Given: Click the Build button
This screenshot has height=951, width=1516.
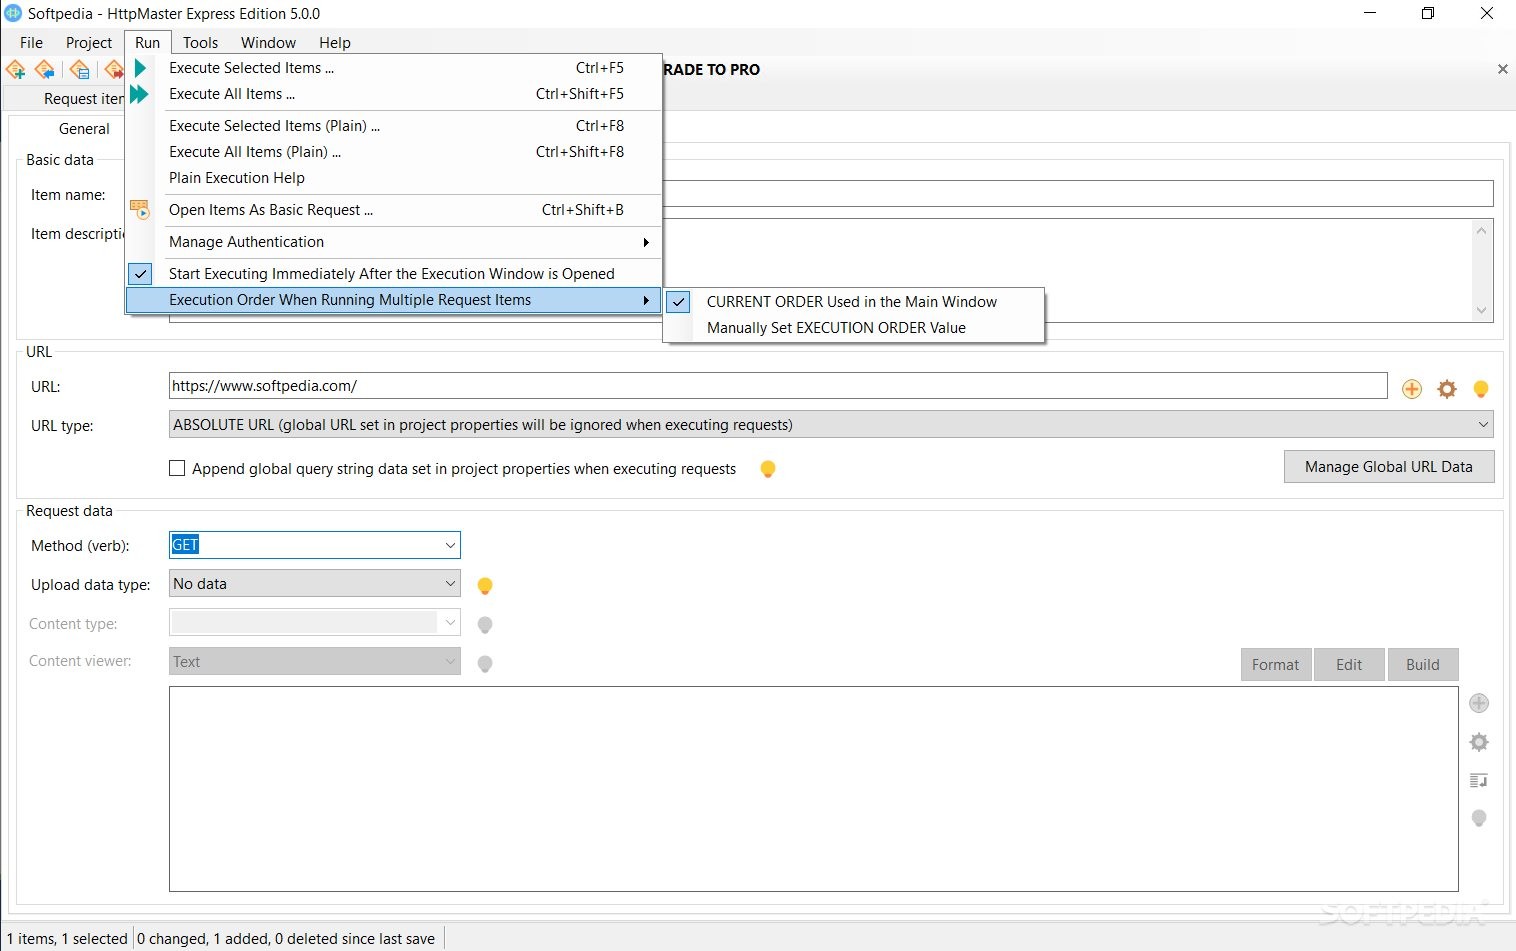Looking at the screenshot, I should (x=1423, y=665).
